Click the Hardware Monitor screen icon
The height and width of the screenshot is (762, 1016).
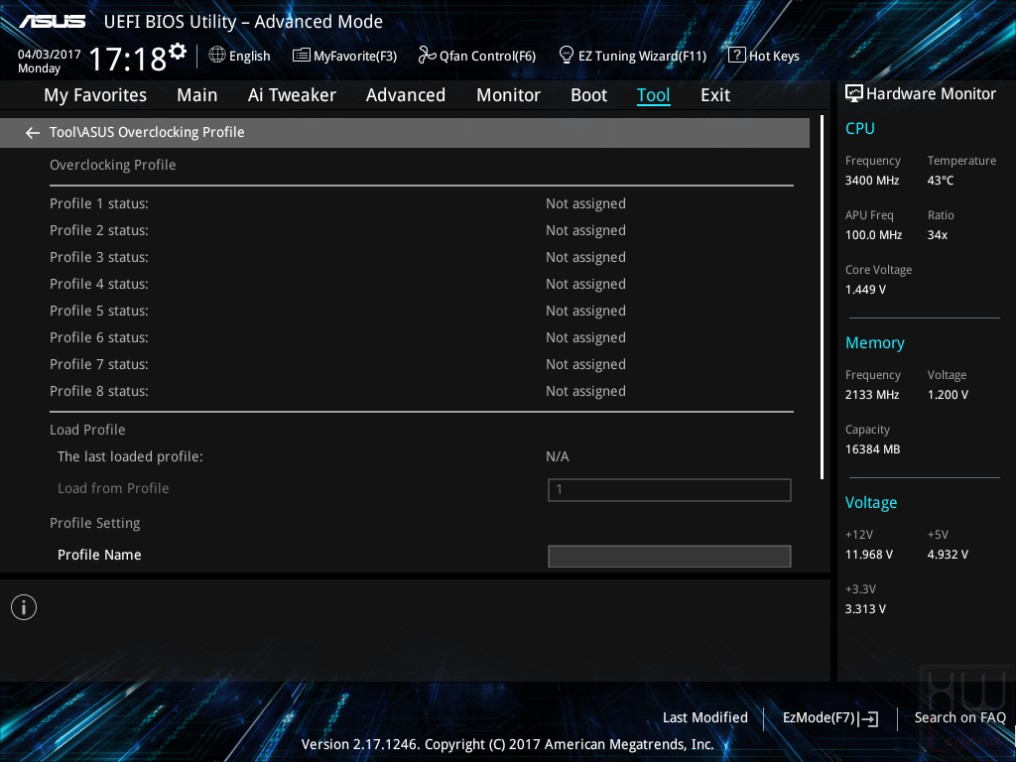(854, 93)
